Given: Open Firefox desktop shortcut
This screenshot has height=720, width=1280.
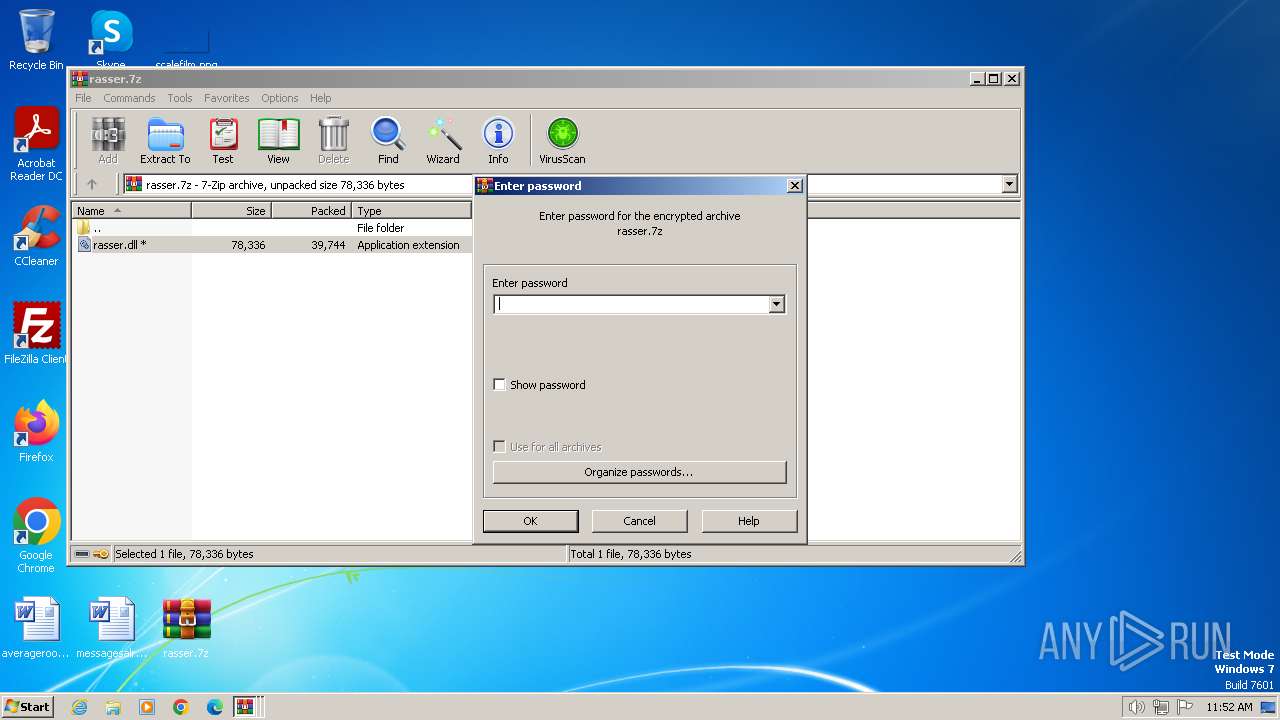Looking at the screenshot, I should coord(36,432).
